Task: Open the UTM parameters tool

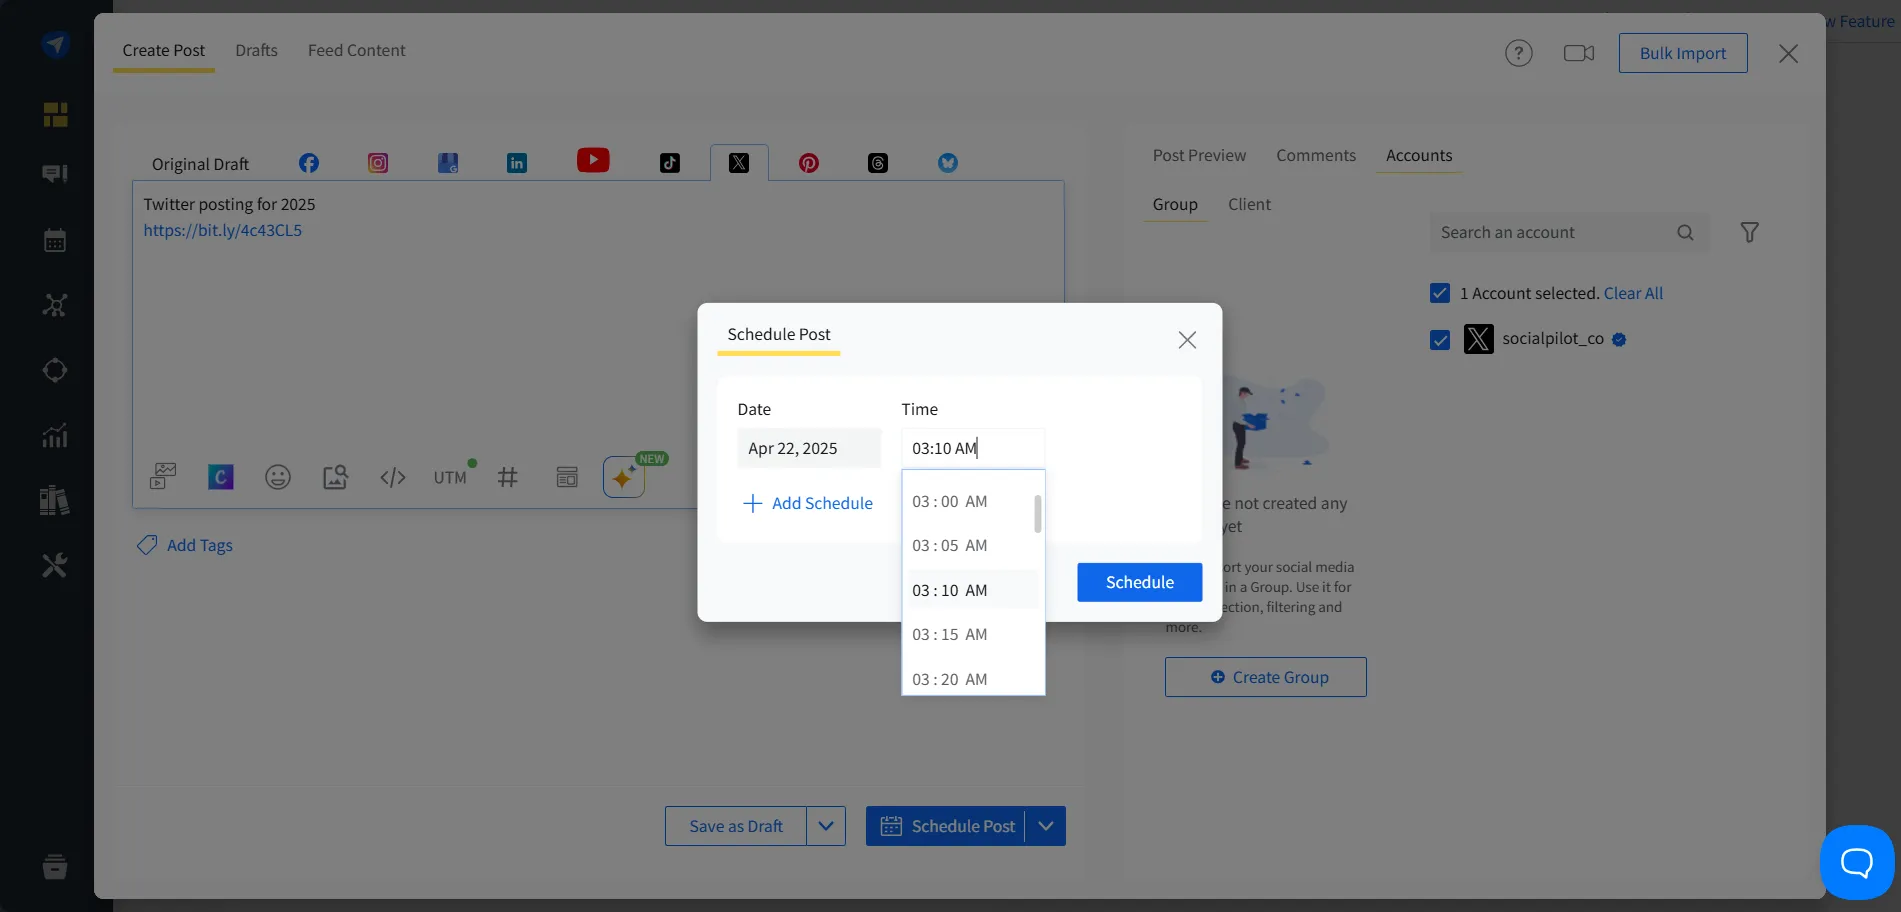Action: tap(449, 477)
